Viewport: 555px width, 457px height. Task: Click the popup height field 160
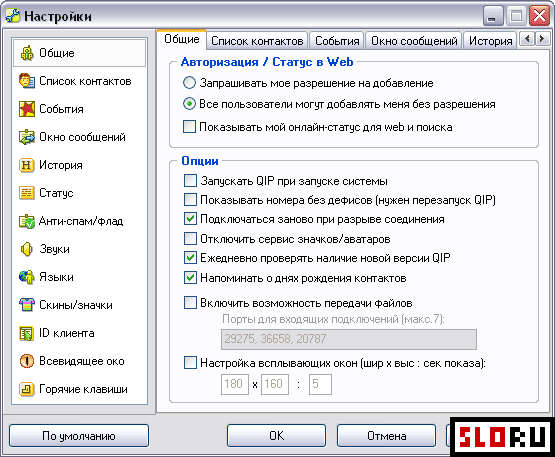[x=275, y=384]
